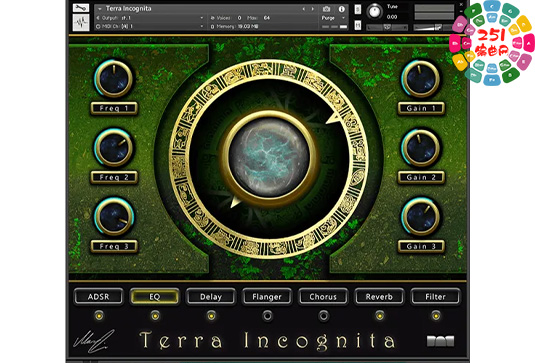Open instrument edit mode with wrench icon
535x363 pixels.
[81, 8]
